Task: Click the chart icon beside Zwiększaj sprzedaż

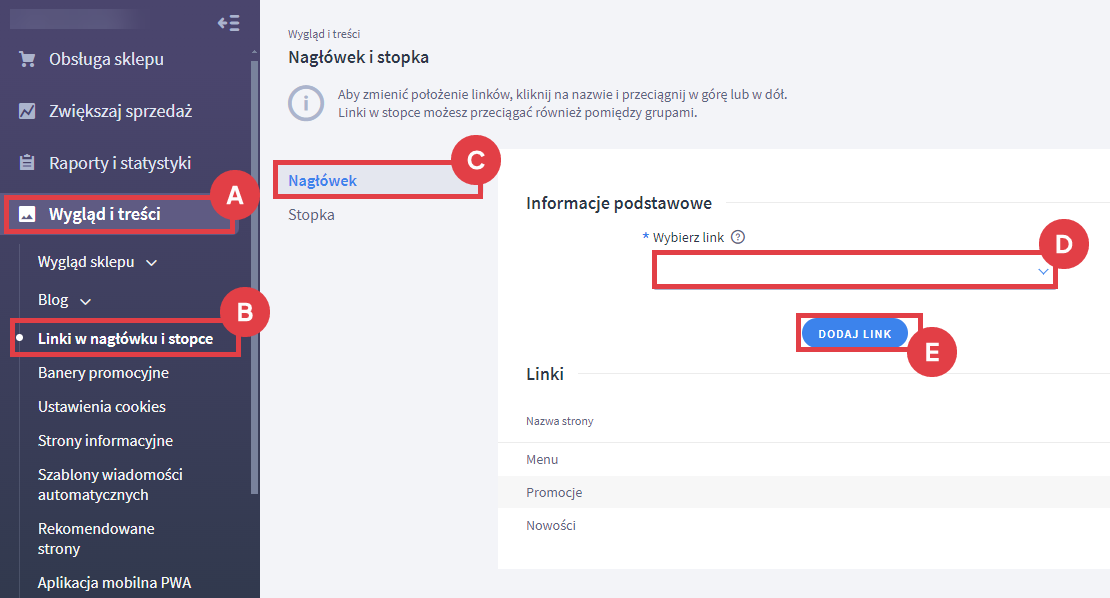Action: click(x=28, y=111)
